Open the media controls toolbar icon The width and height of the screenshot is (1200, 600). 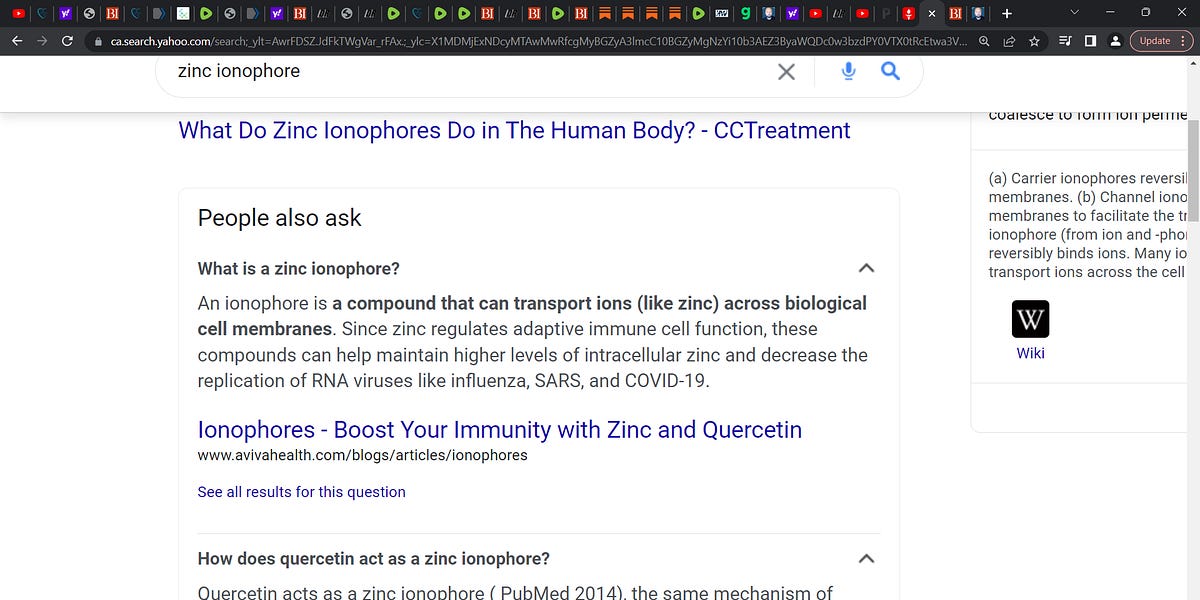point(1064,41)
